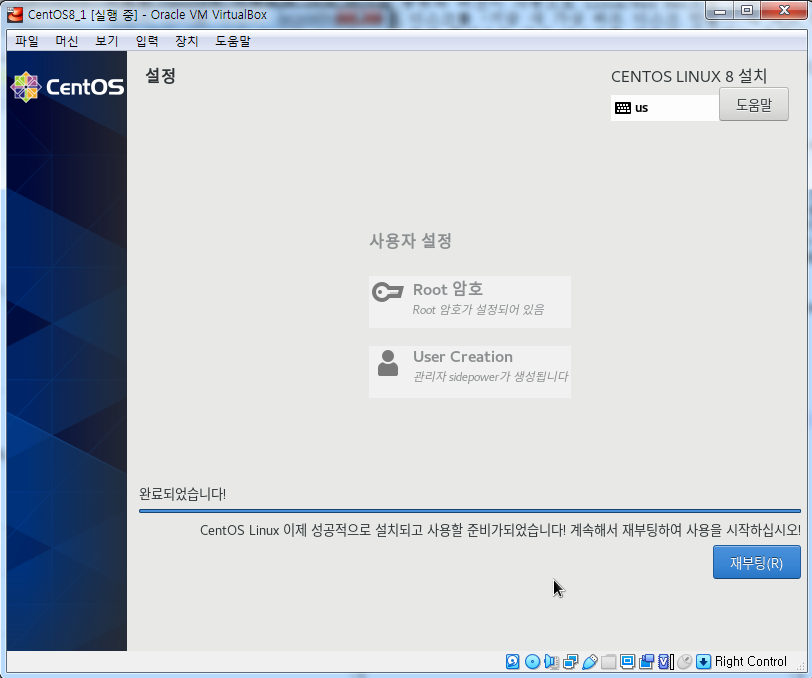Close the VirtualBox window
Screen dimensions: 812x678
(x=784, y=11)
